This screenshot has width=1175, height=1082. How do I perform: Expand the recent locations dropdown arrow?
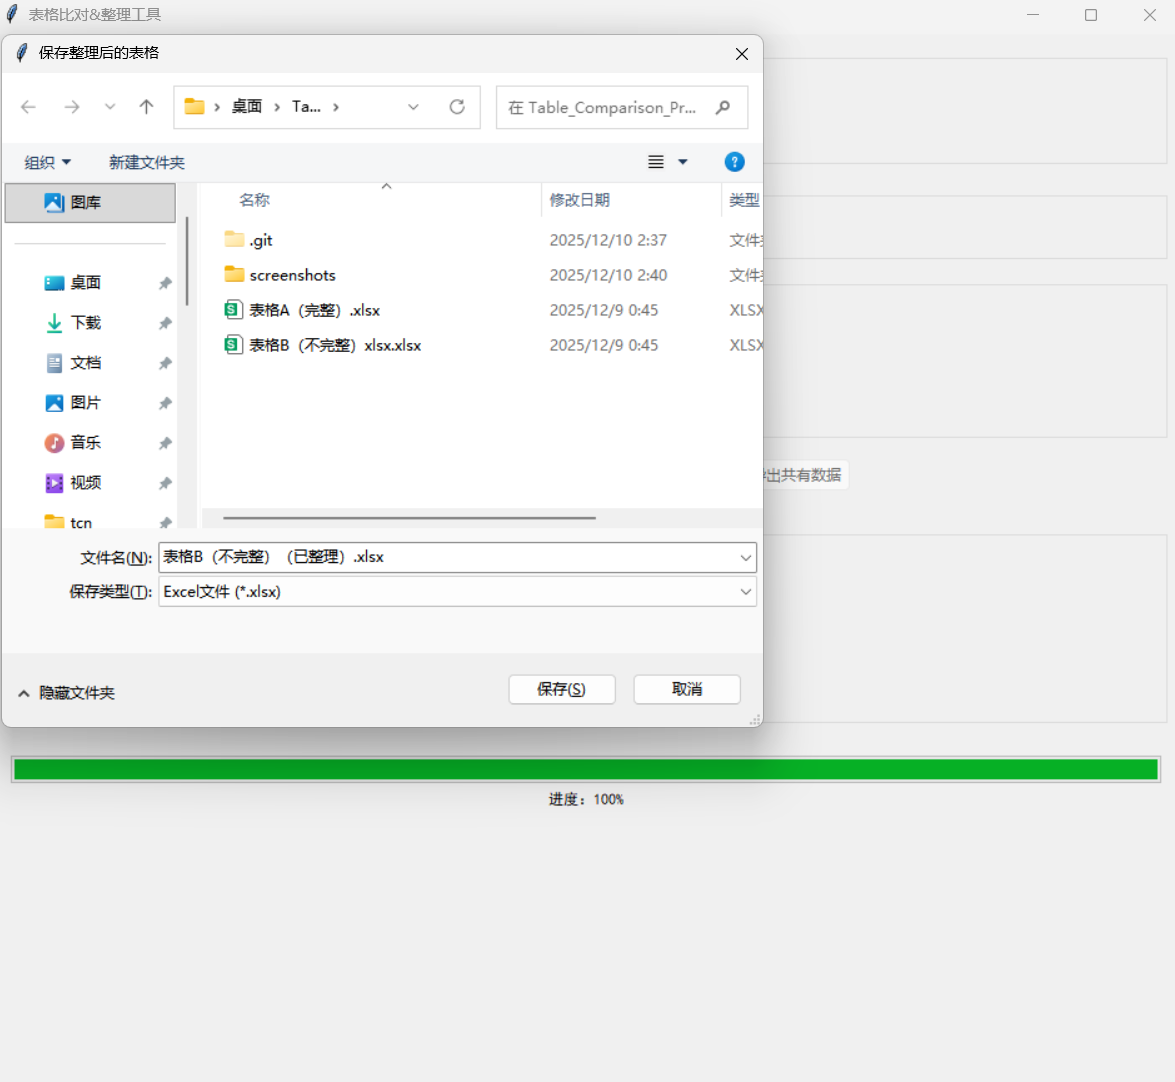[x=110, y=107]
